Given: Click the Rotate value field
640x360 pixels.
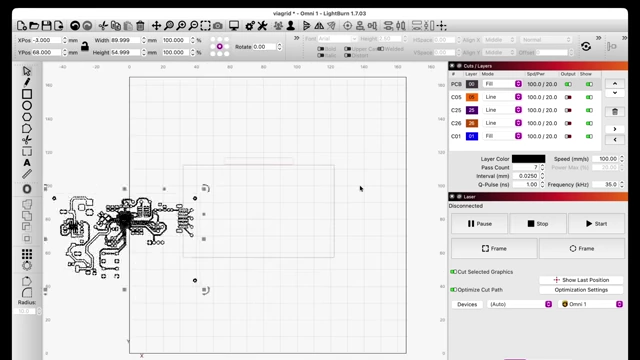Looking at the screenshot, I should click(x=264, y=47).
